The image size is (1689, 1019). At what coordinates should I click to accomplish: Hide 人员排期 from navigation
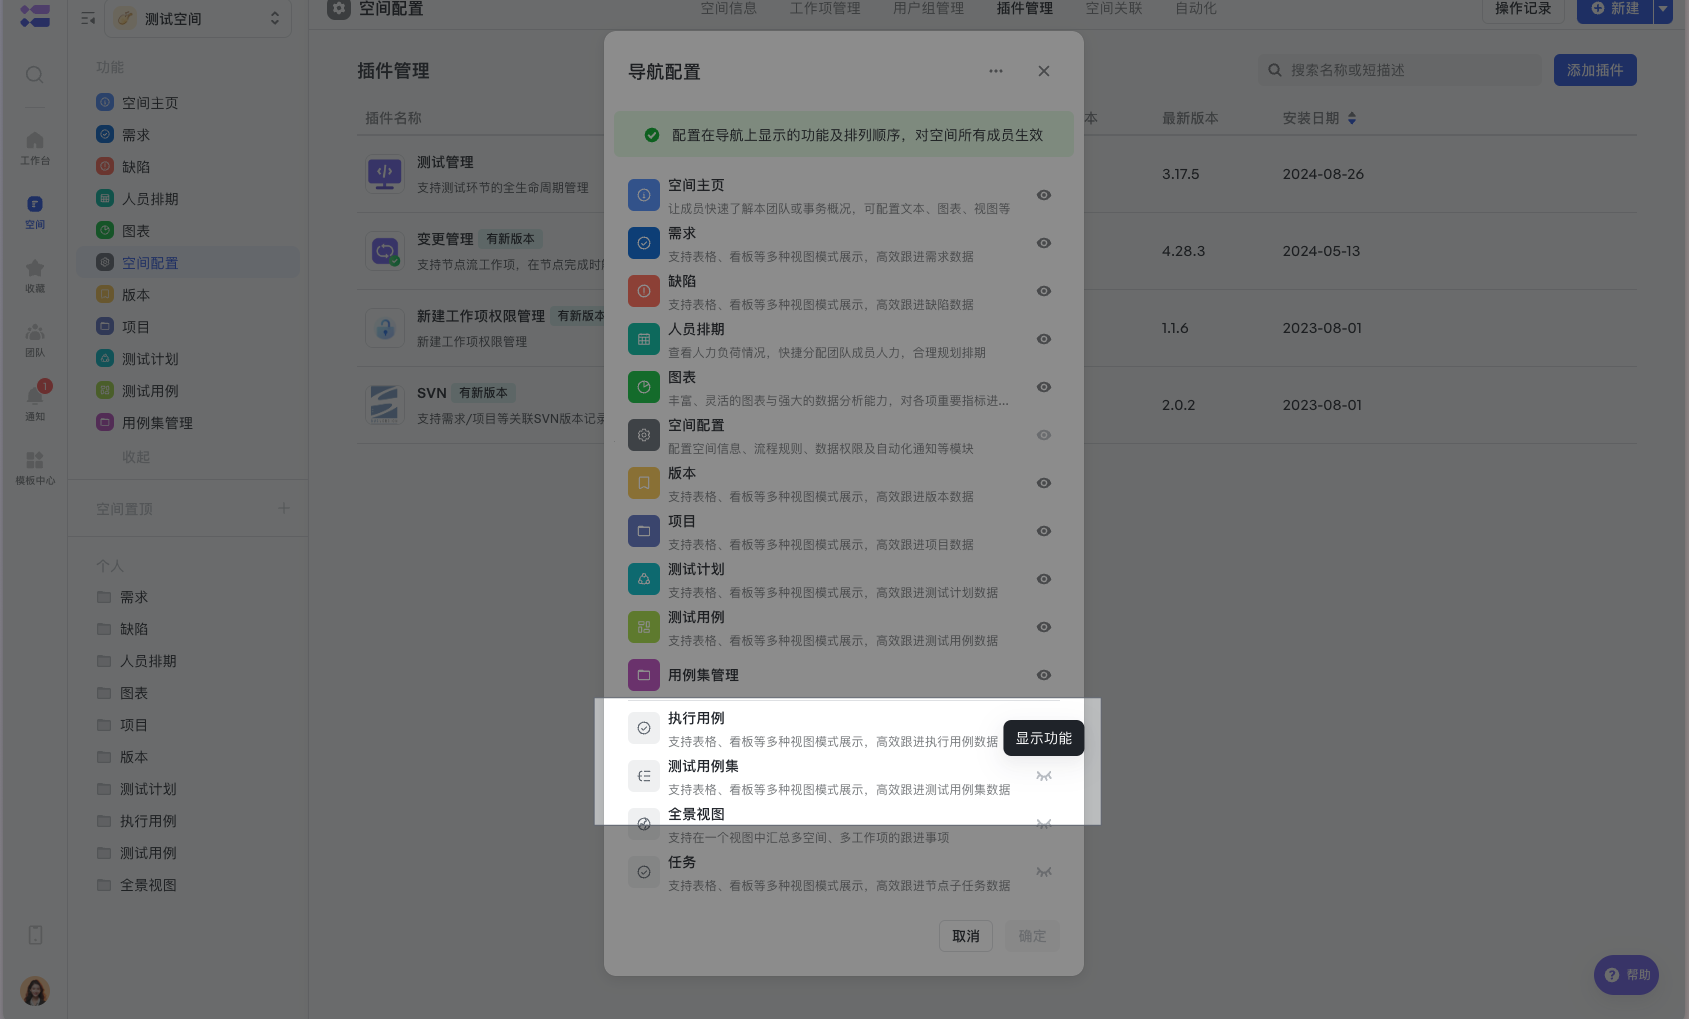(x=1043, y=339)
